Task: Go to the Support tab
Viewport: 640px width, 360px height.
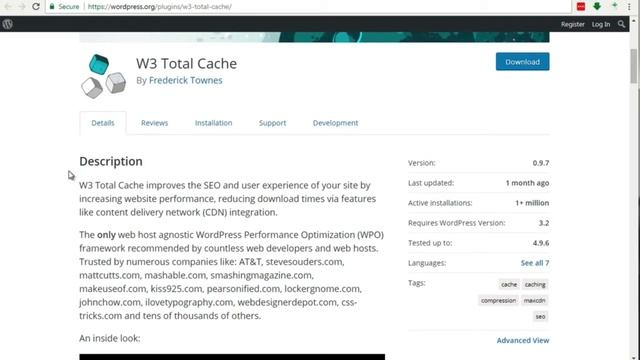Action: click(272, 123)
